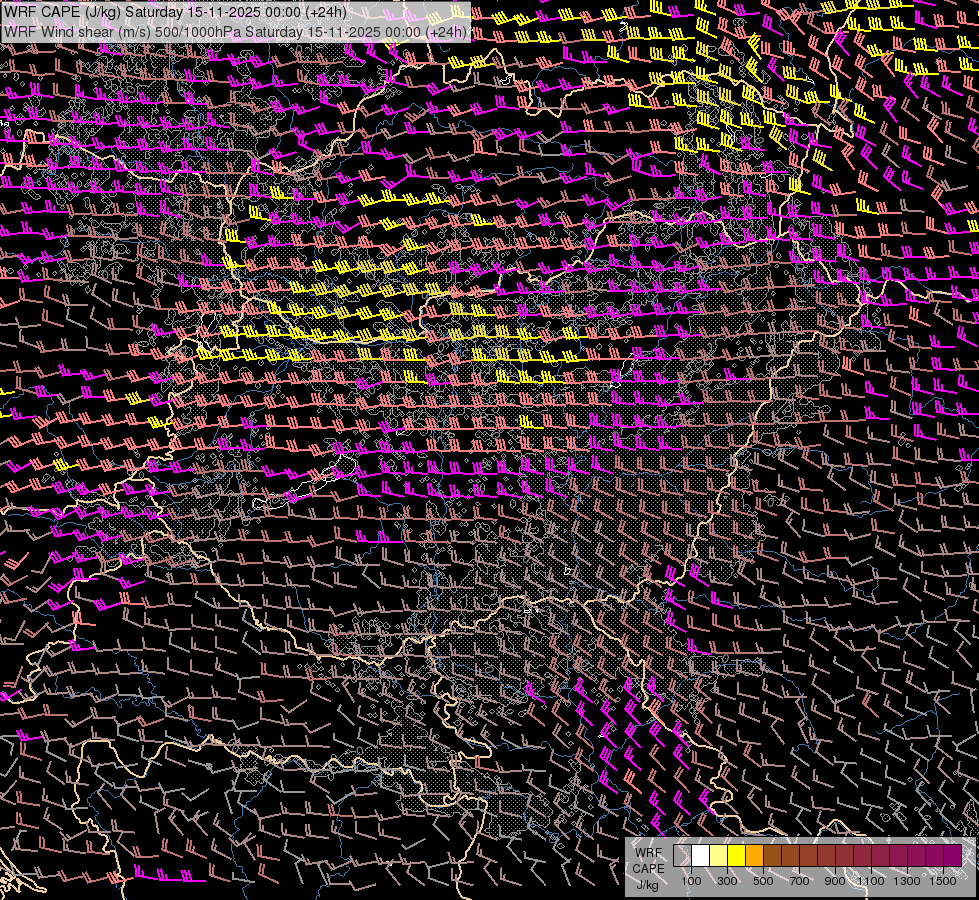Click the brown swatch above the 500 mark
This screenshot has width=979, height=900.
(x=772, y=855)
